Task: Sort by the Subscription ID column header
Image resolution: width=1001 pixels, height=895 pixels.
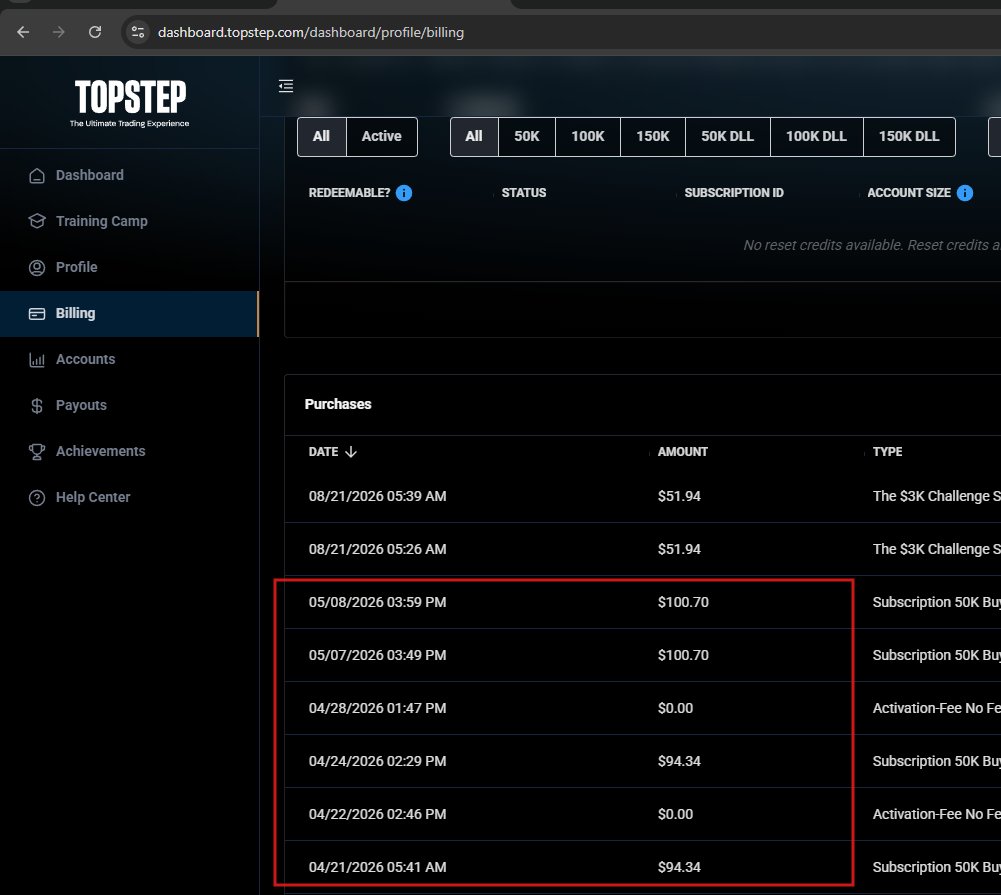Action: tap(734, 193)
